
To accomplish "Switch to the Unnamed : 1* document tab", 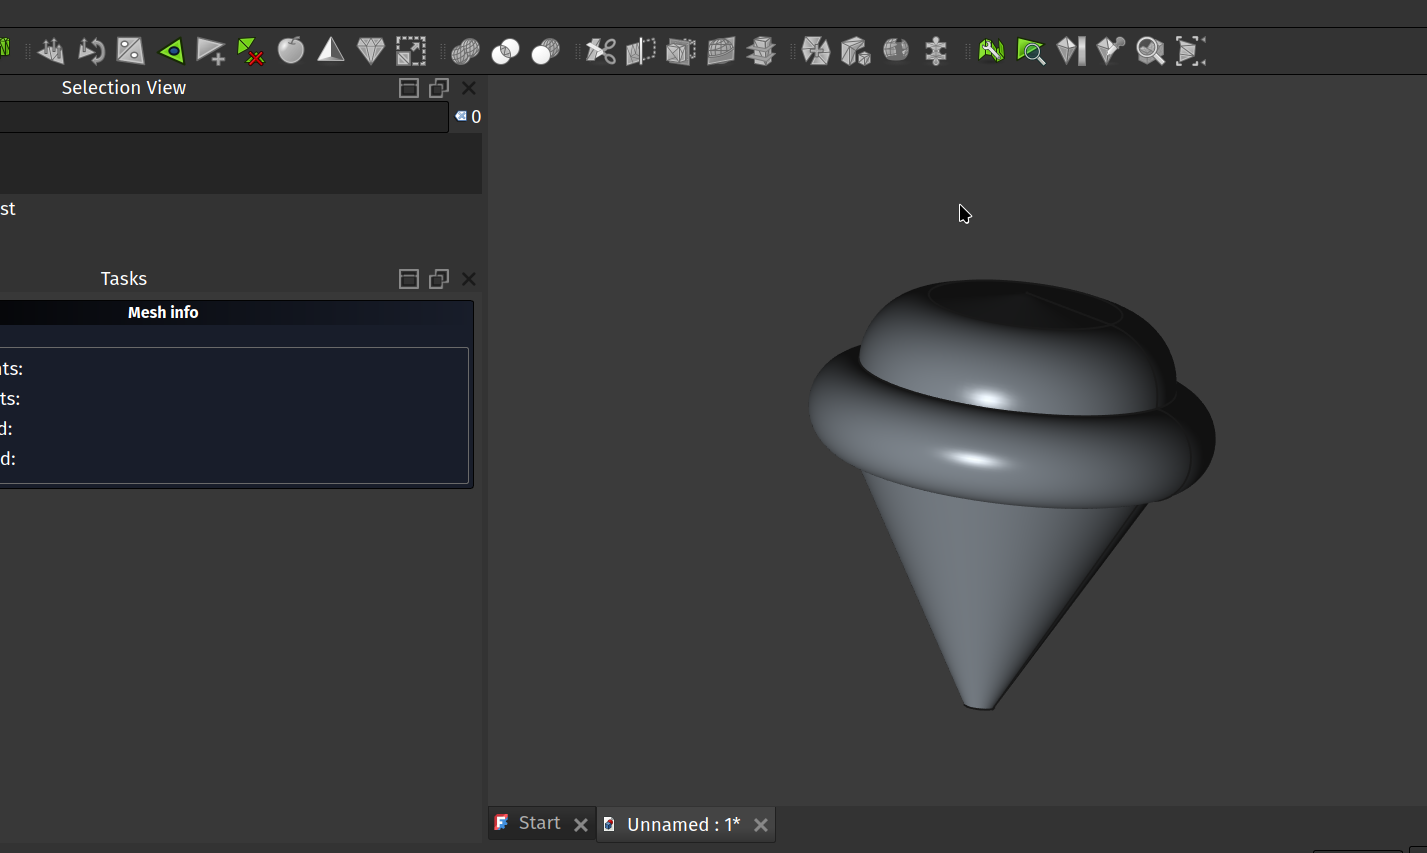I will [682, 825].
